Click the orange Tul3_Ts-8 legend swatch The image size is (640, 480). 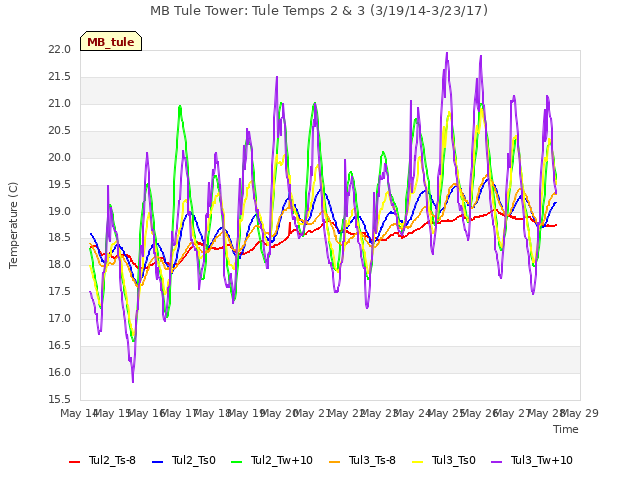[x=335, y=462]
